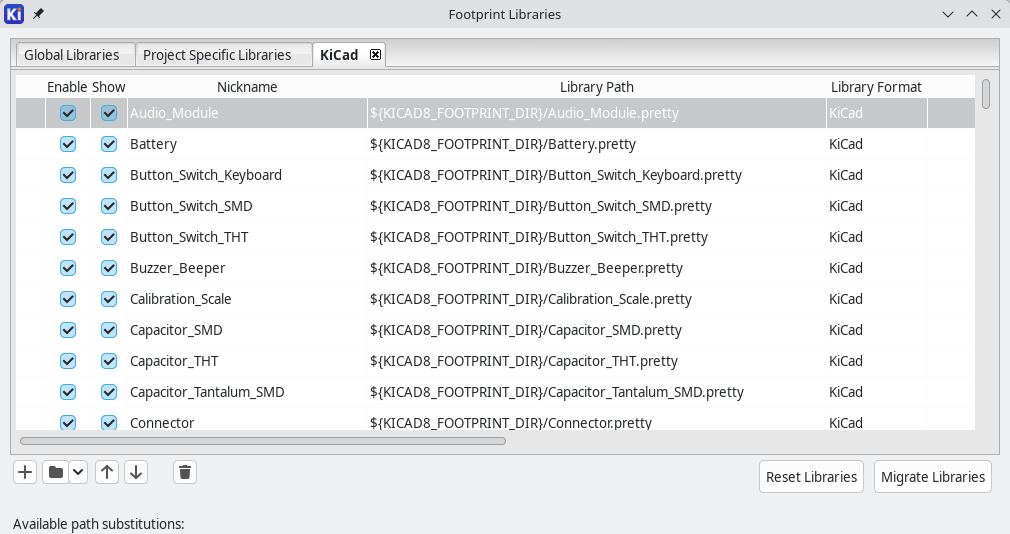
Task: Click Buzzer_Beeper.pretty library path cell
Action: [596, 267]
